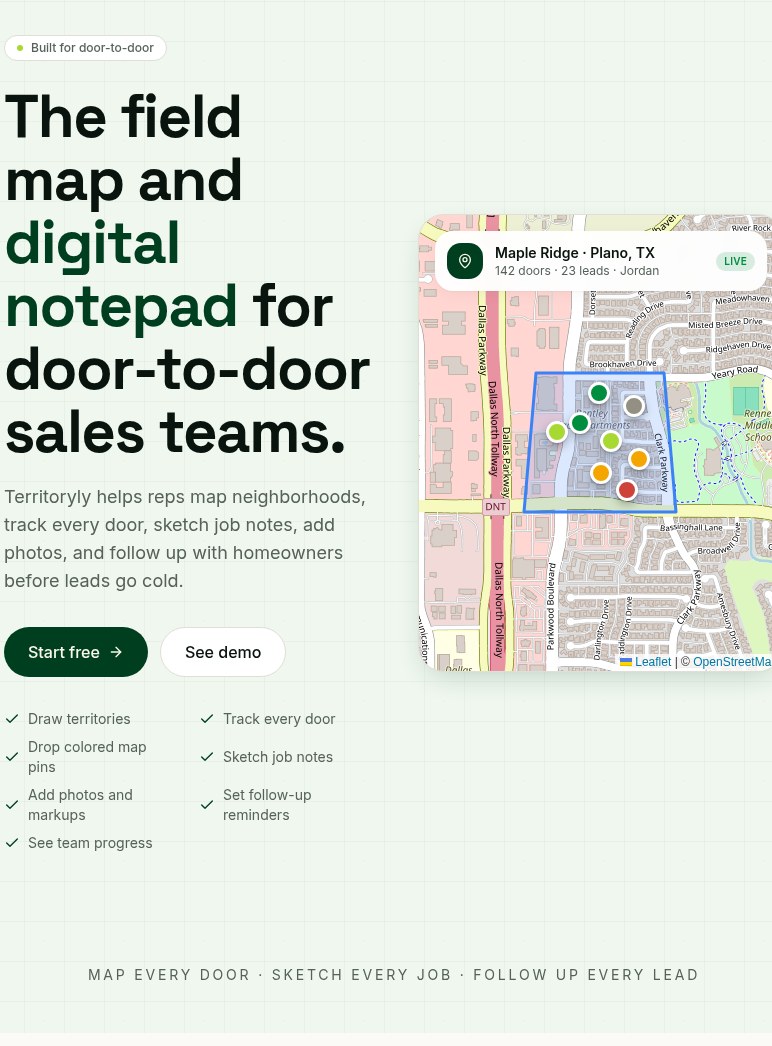Screen dimensions: 772x1046
Task: Click the 'Maple Ridge · Plano, TX' title
Action: point(574,253)
